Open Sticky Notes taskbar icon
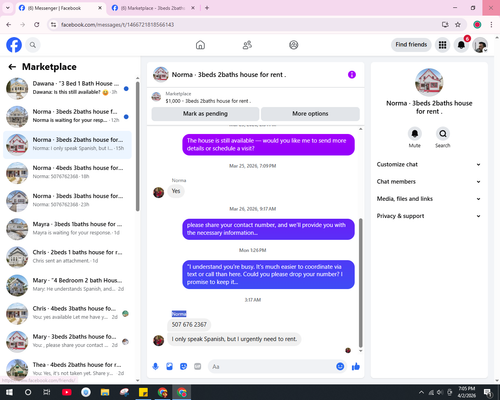This screenshot has height=400, width=500. coord(143,392)
